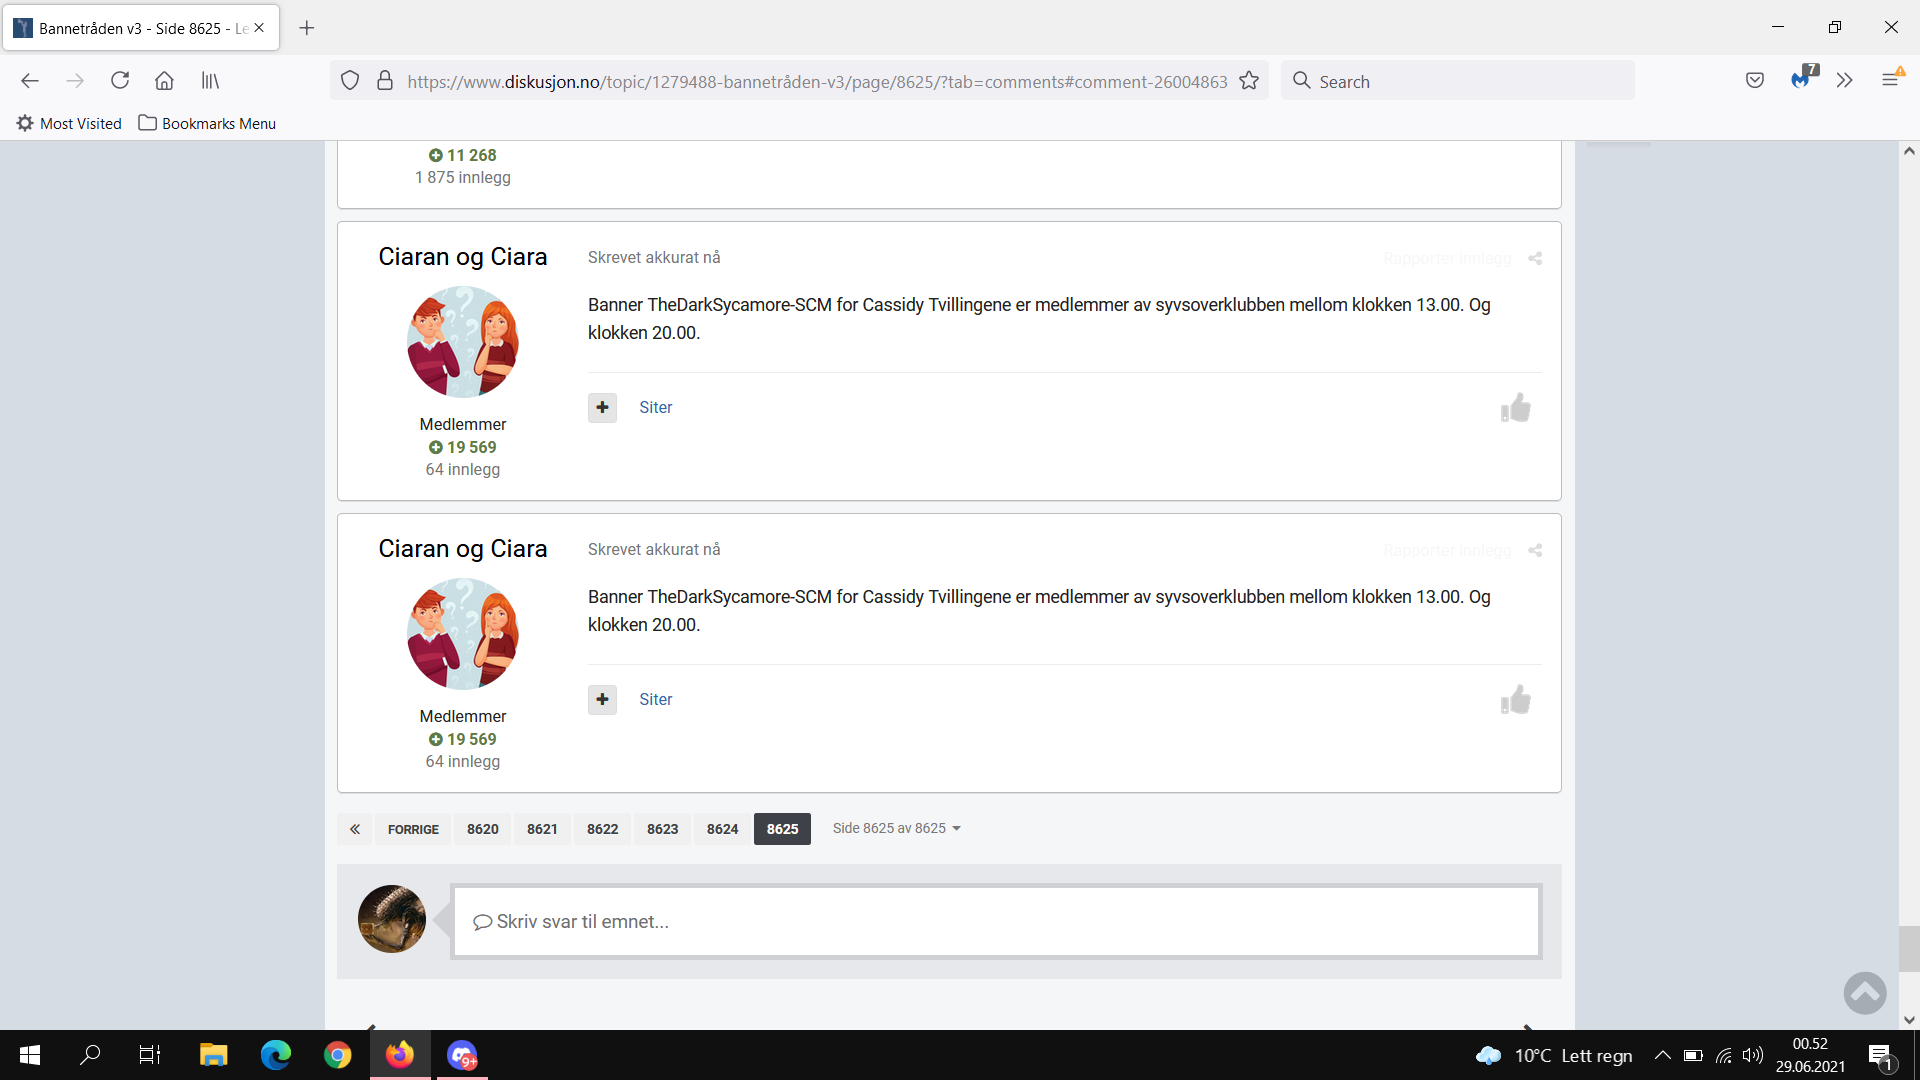The image size is (1920, 1080).
Task: Go to the FORRIGE previous page
Action: pos(413,829)
